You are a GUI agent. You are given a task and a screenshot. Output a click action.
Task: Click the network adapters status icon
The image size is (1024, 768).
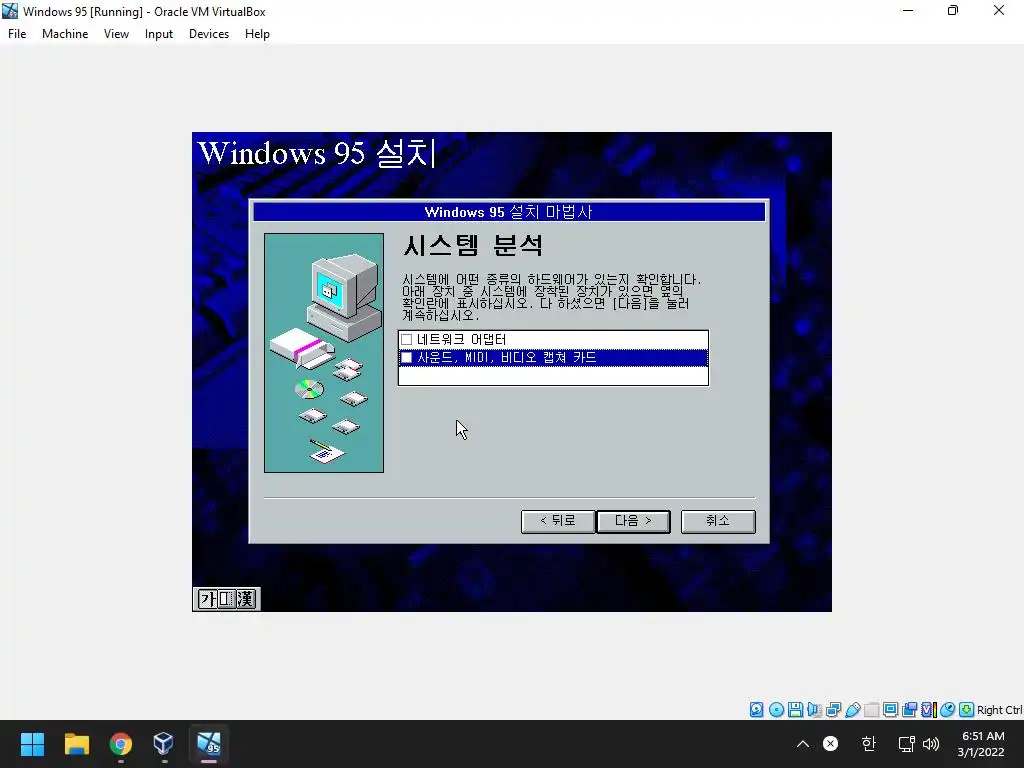tap(833, 710)
